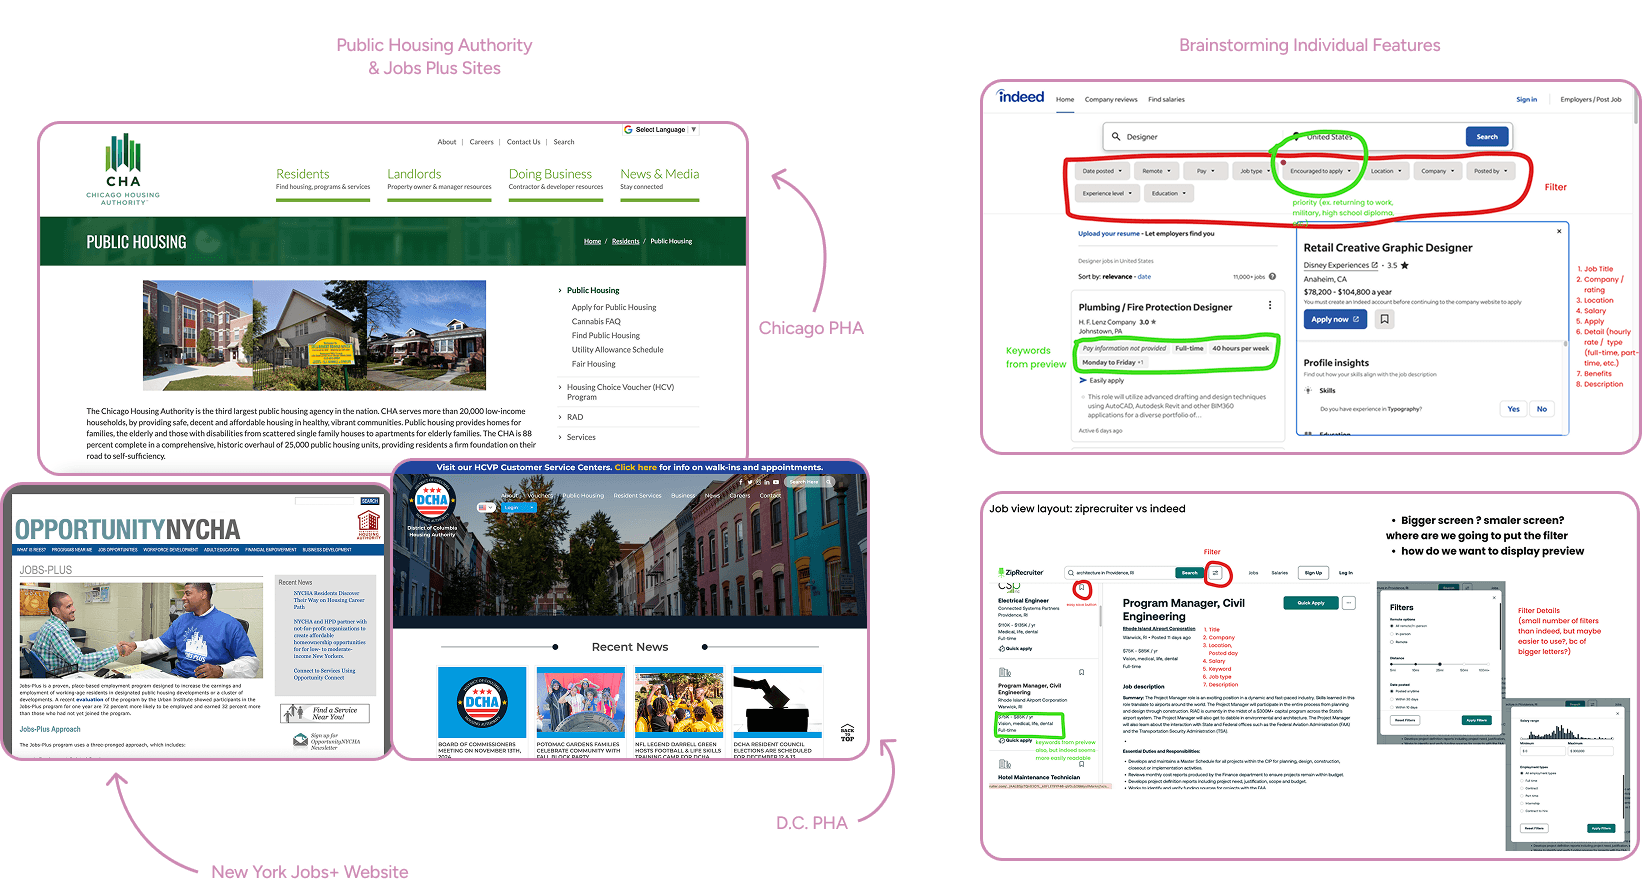
Task: Click ZipRecruiter Sign Up button
Action: point(1313,573)
